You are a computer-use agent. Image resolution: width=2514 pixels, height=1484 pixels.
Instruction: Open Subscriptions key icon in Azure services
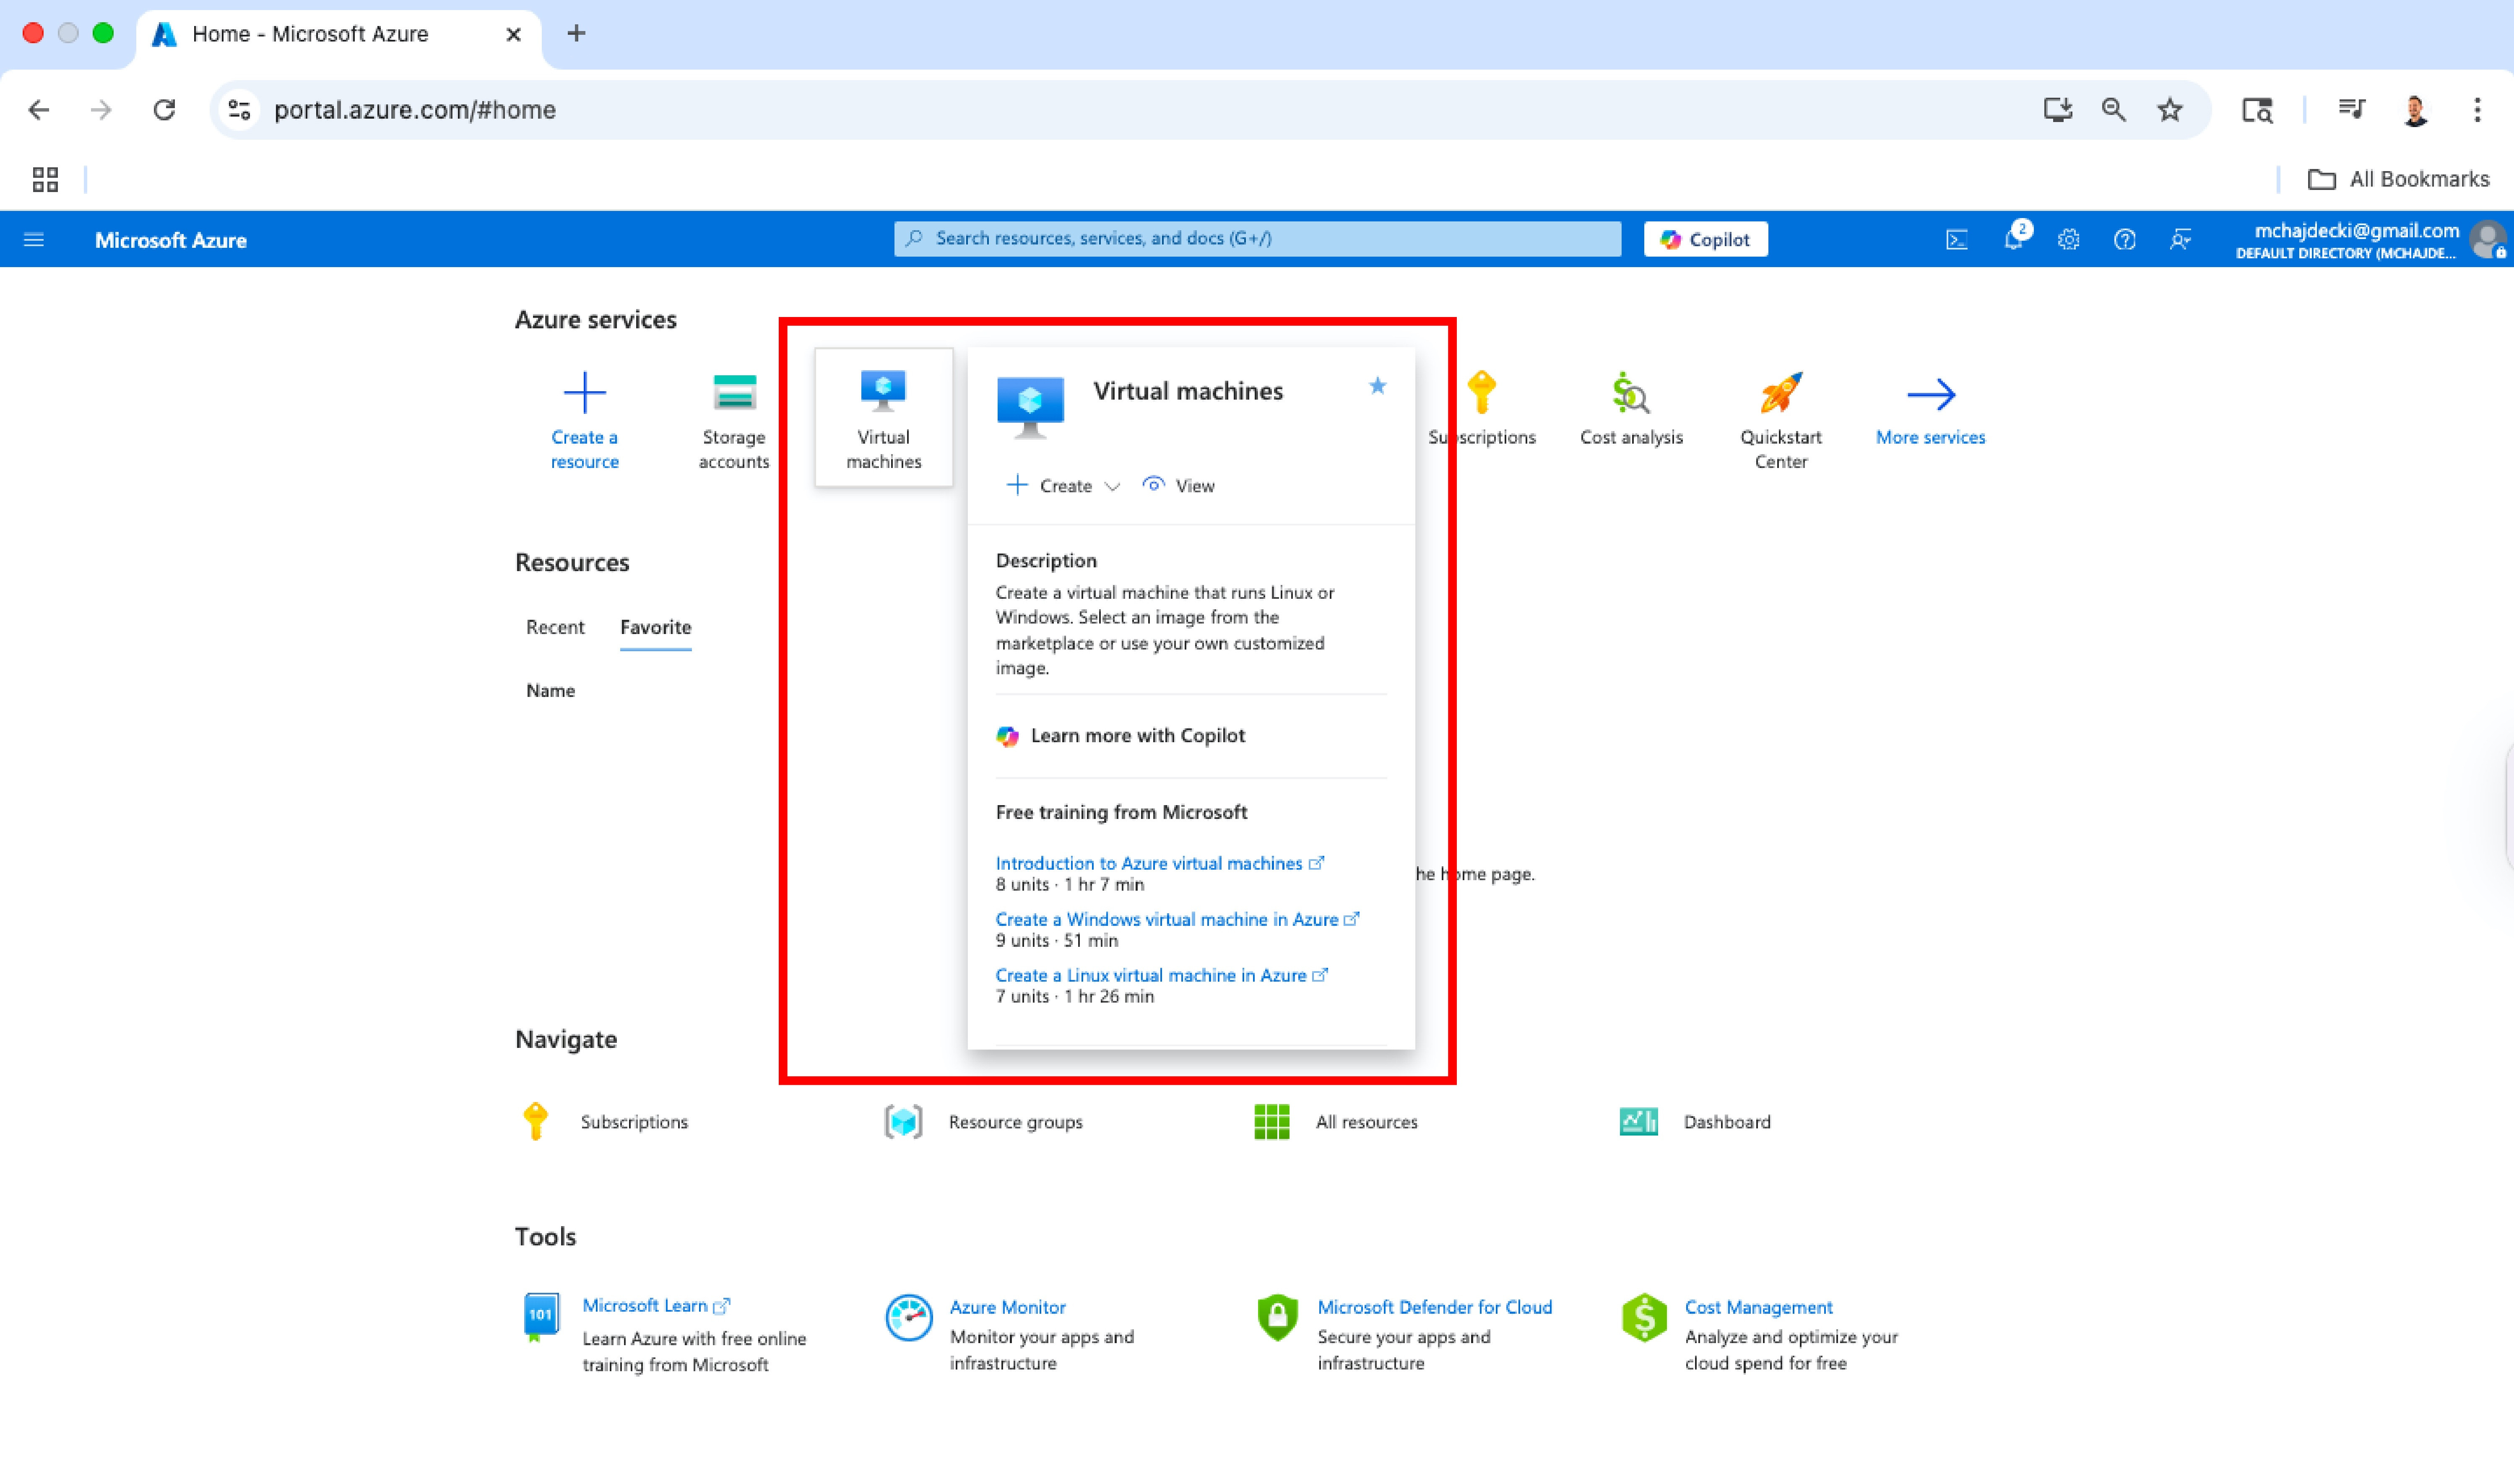[x=1482, y=392]
